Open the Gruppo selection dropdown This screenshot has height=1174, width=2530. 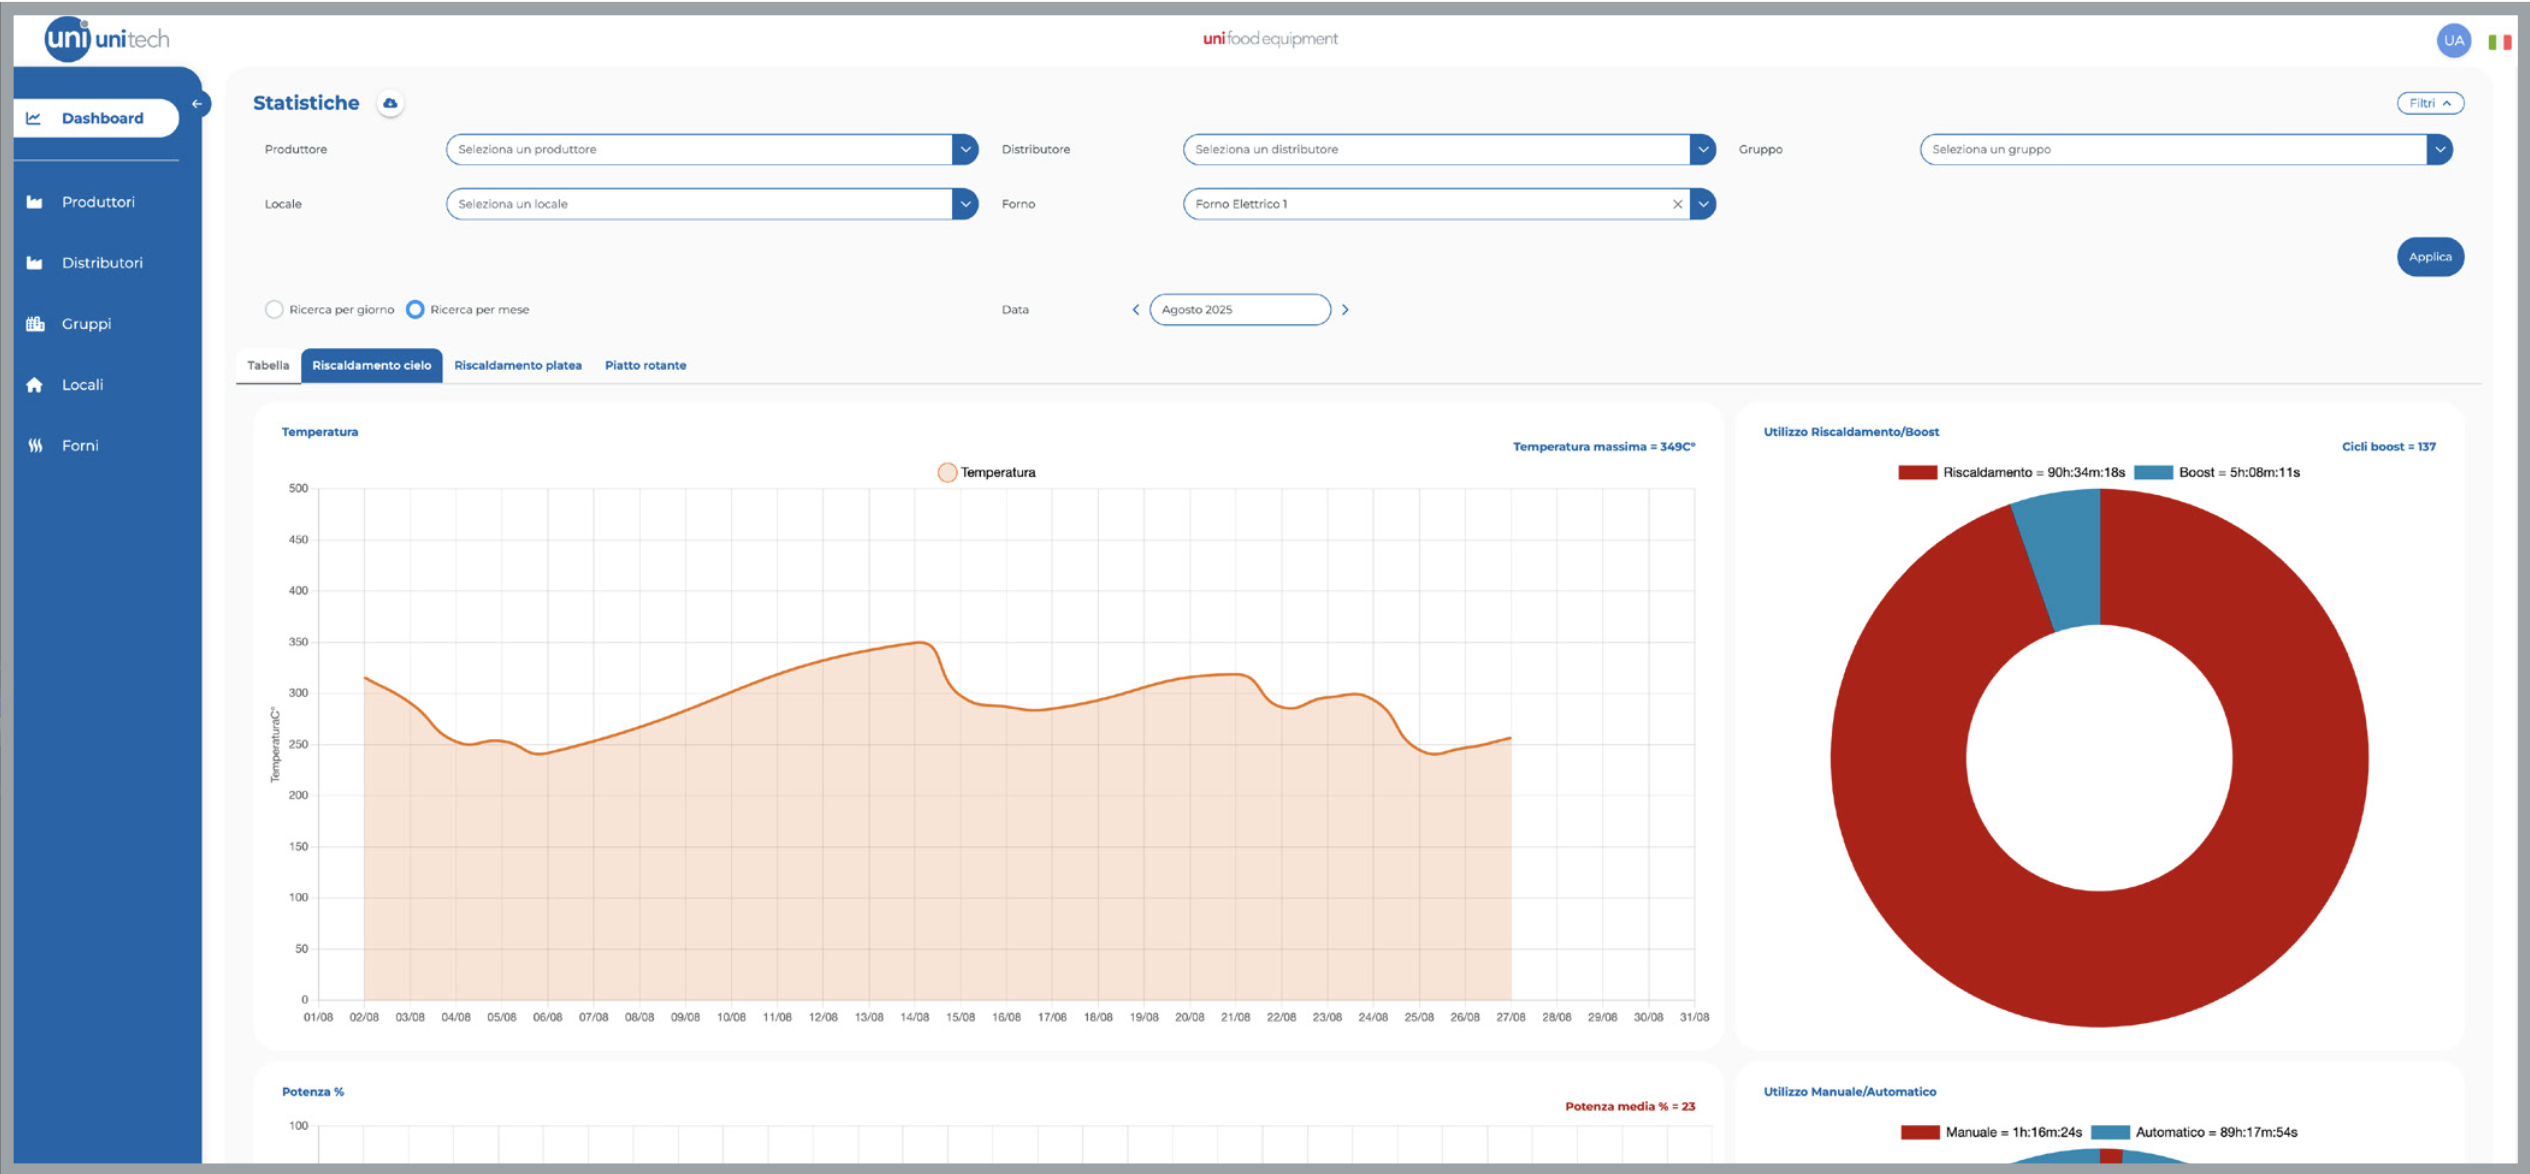click(x=2439, y=150)
